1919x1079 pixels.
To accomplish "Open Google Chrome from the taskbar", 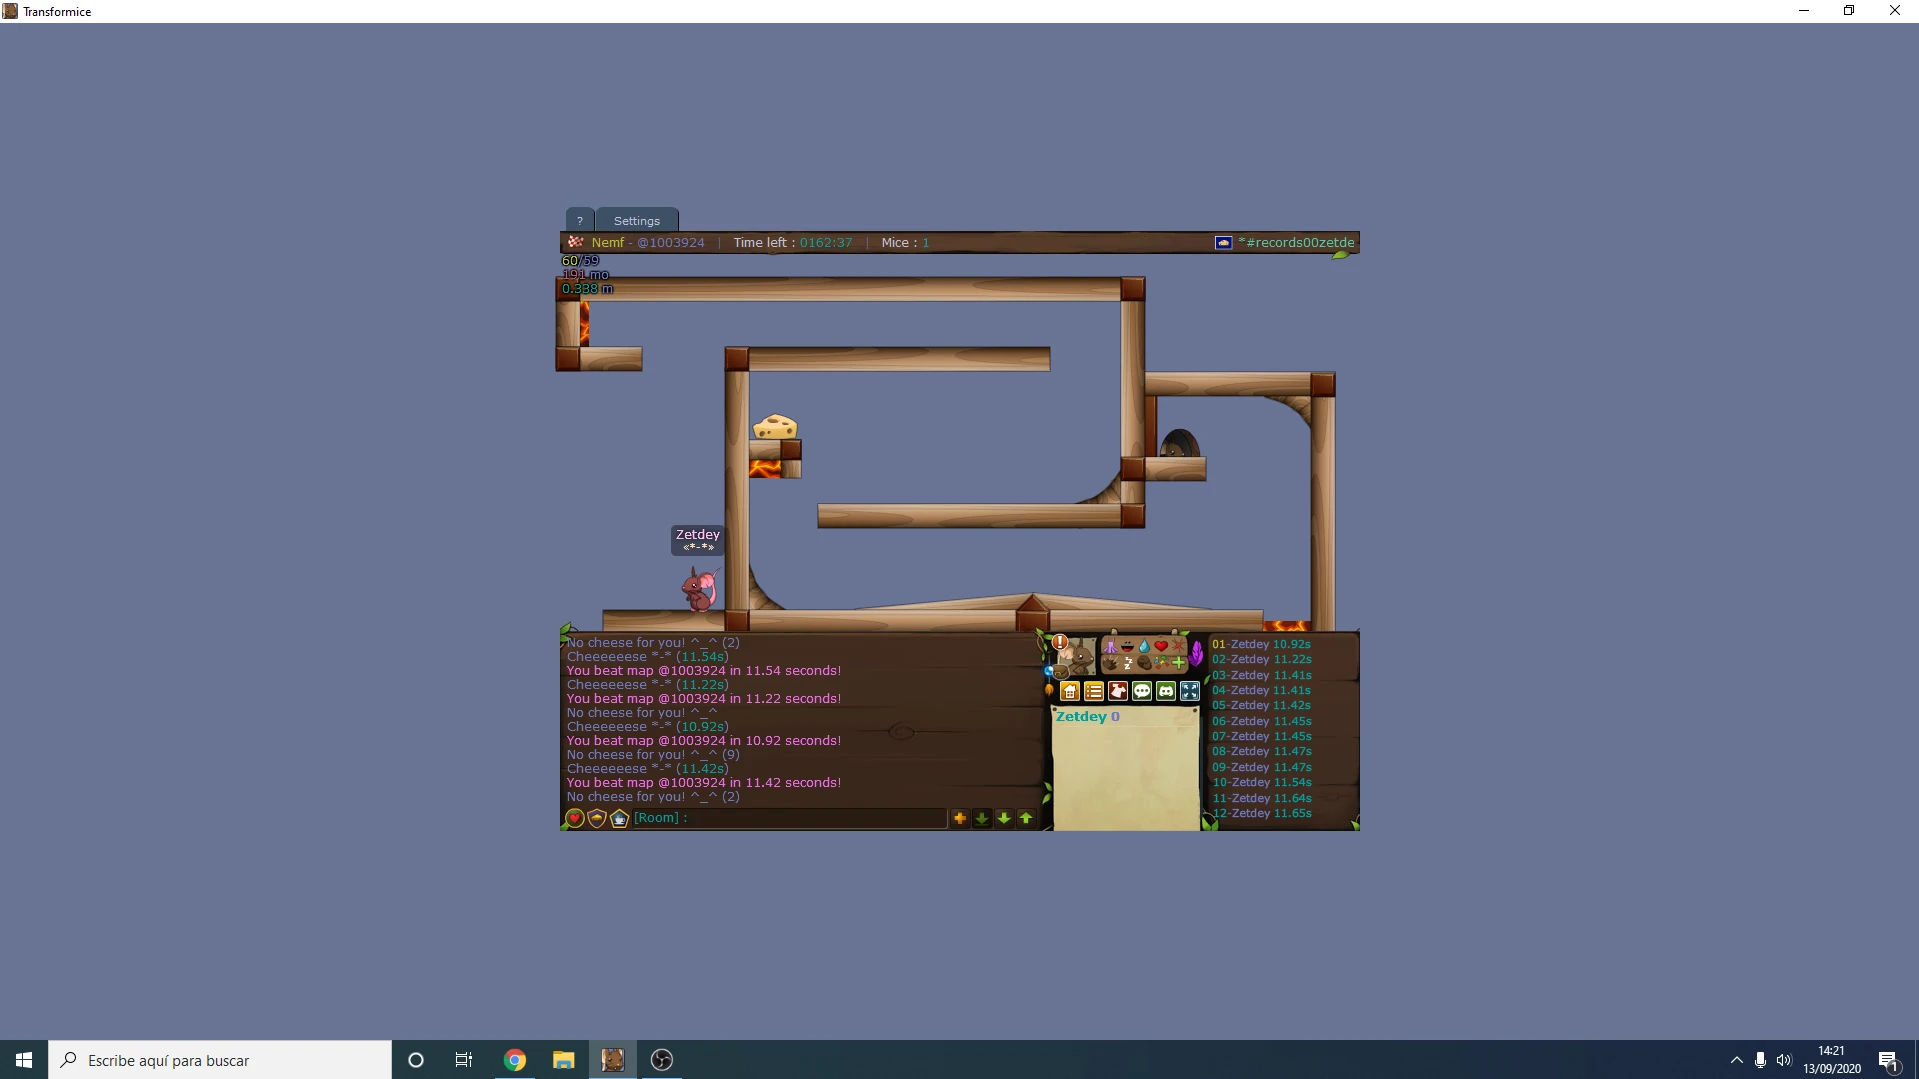I will click(x=515, y=1060).
